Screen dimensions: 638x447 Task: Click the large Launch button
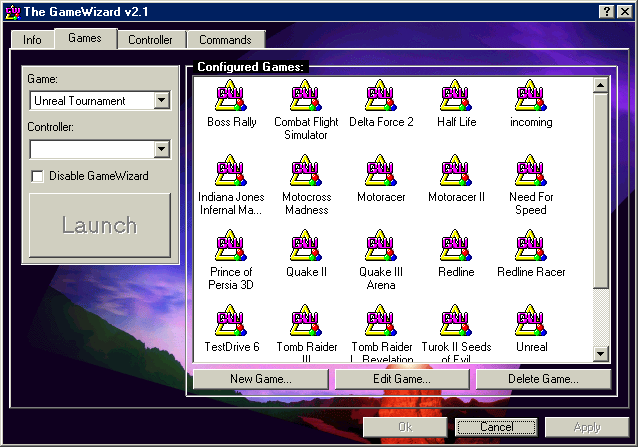[100, 225]
